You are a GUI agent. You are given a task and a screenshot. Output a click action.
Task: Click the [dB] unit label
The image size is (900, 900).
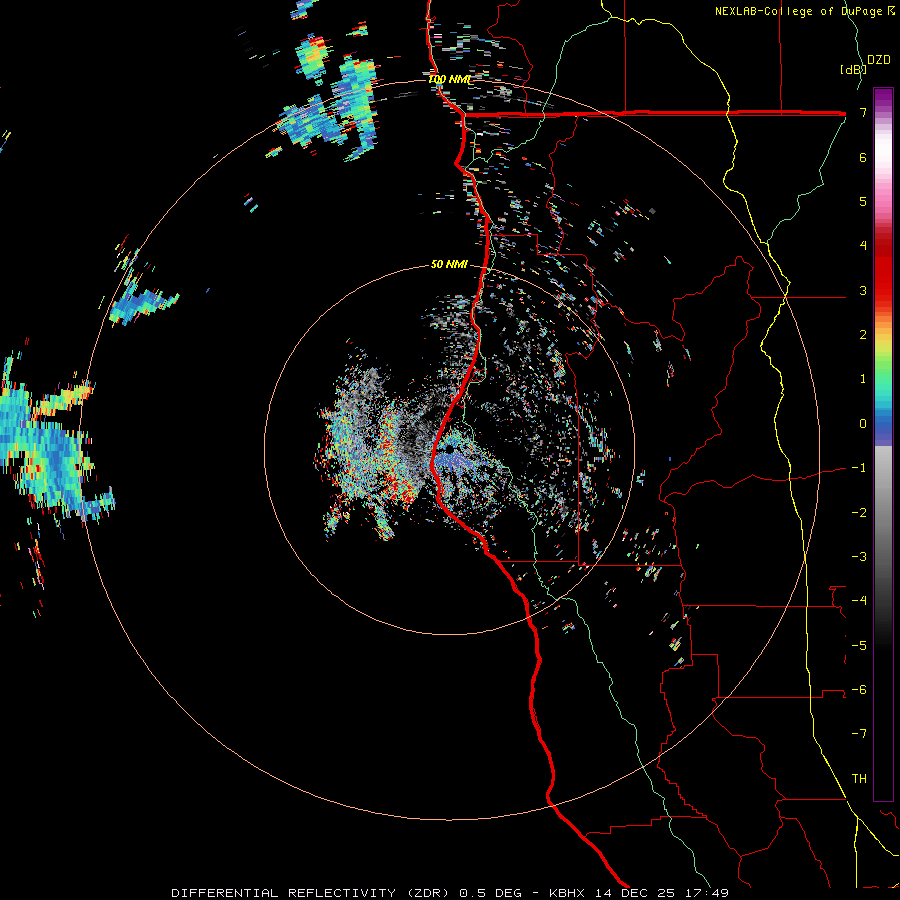[x=853, y=69]
